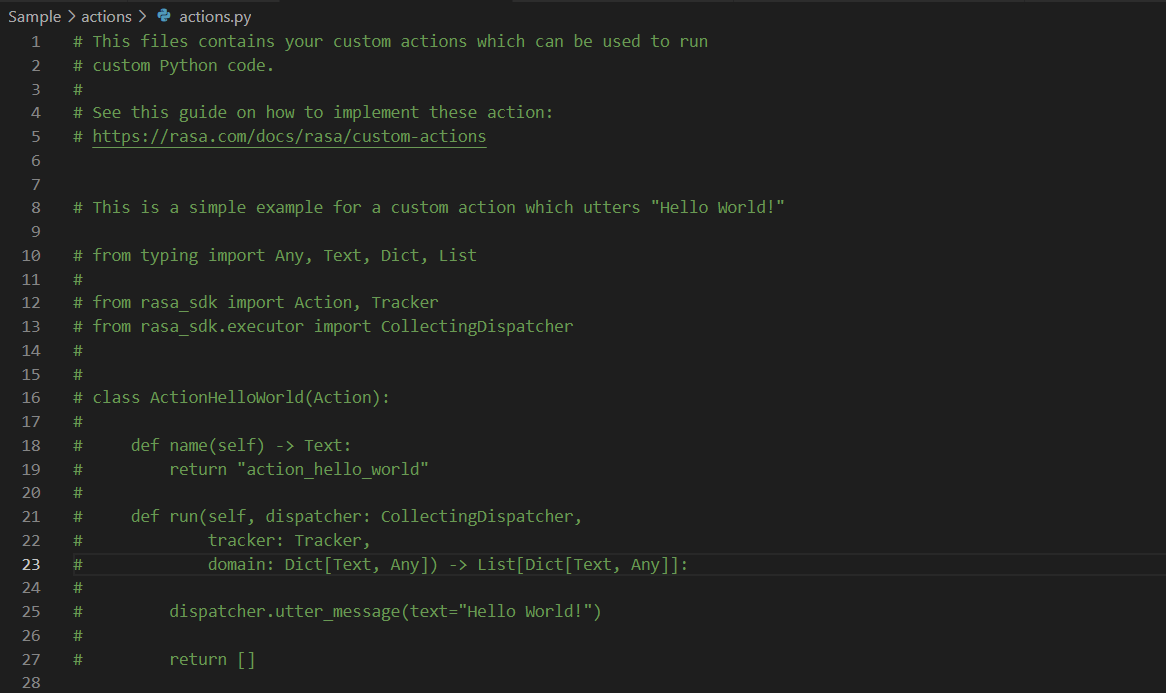Click the 'return []' line
Screen dimensions: 1166x693
212,660
